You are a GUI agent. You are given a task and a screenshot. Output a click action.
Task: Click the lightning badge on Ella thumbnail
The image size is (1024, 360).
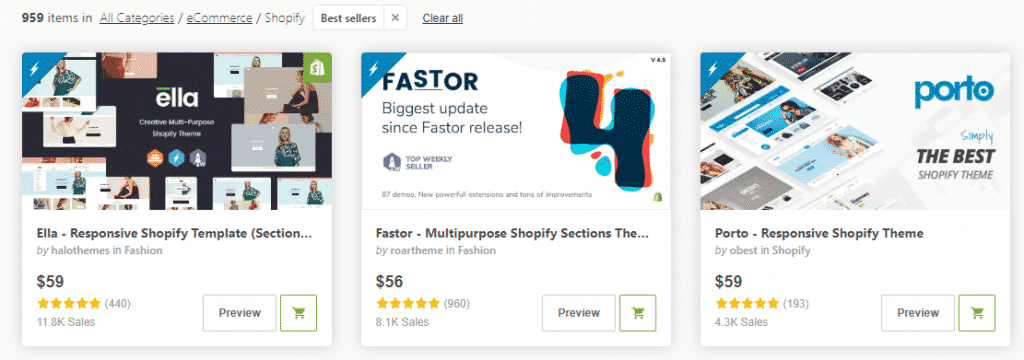point(36,67)
